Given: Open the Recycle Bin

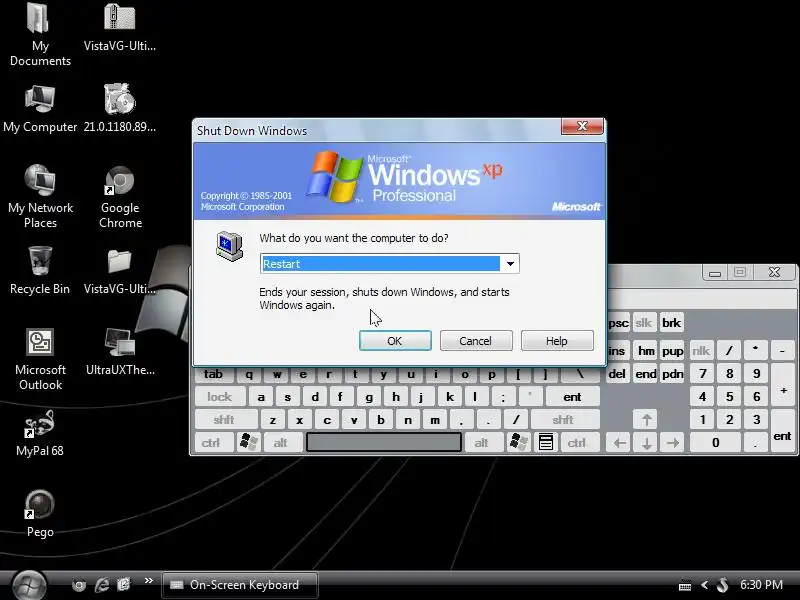Looking at the screenshot, I should (x=40, y=270).
